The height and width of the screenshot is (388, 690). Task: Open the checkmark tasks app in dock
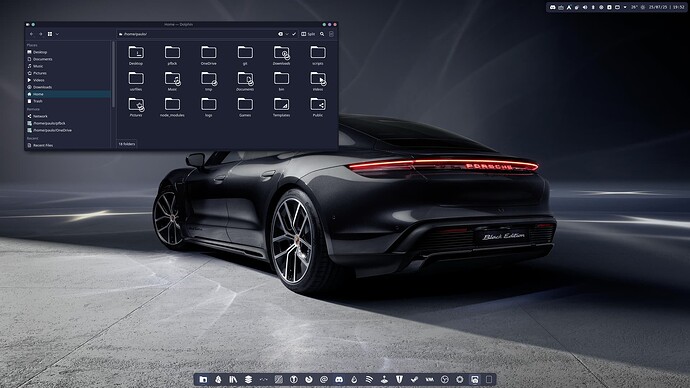click(414, 379)
